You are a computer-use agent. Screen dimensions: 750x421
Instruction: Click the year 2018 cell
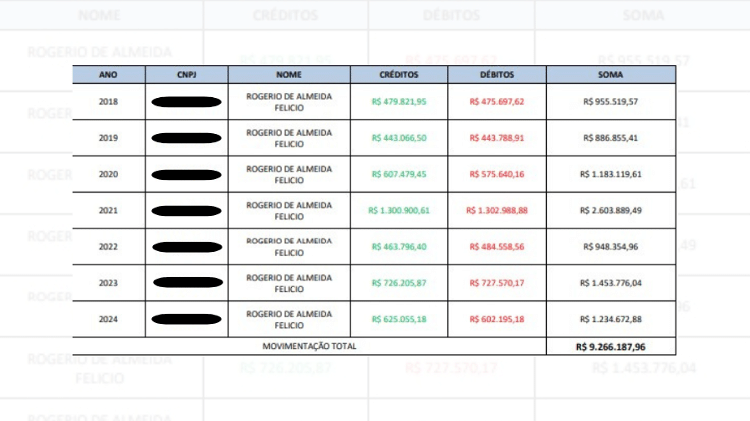(109, 101)
